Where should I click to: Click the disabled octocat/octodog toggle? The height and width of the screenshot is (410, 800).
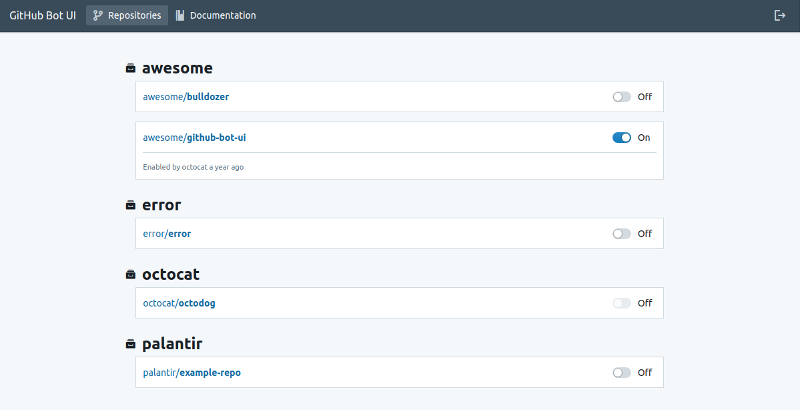point(621,303)
